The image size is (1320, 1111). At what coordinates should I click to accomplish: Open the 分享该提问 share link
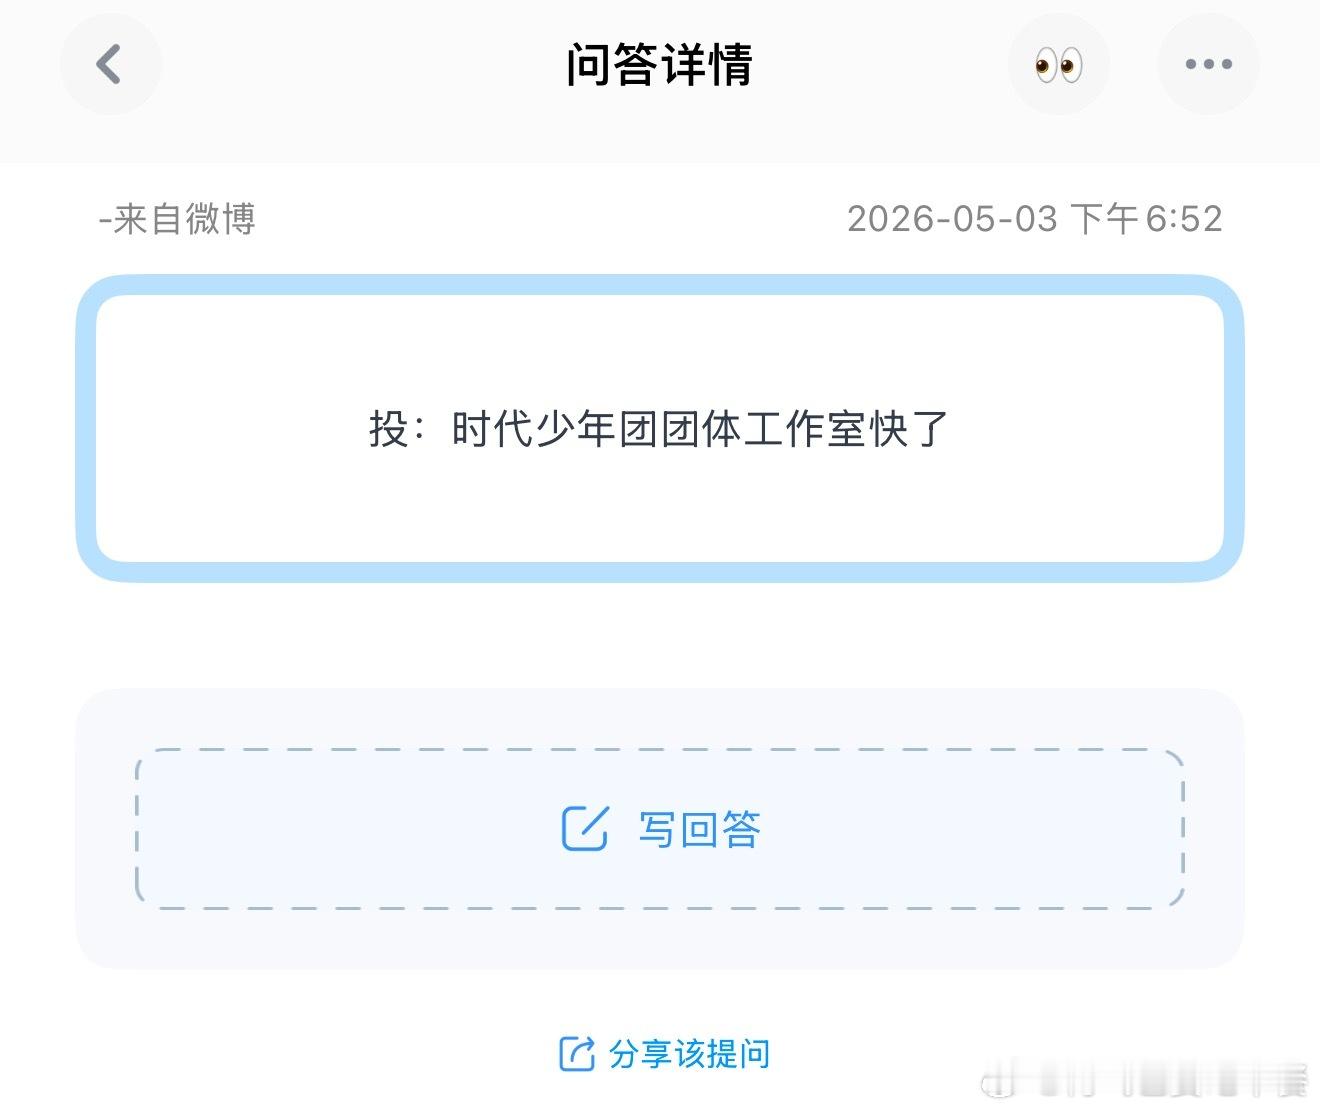click(664, 1054)
